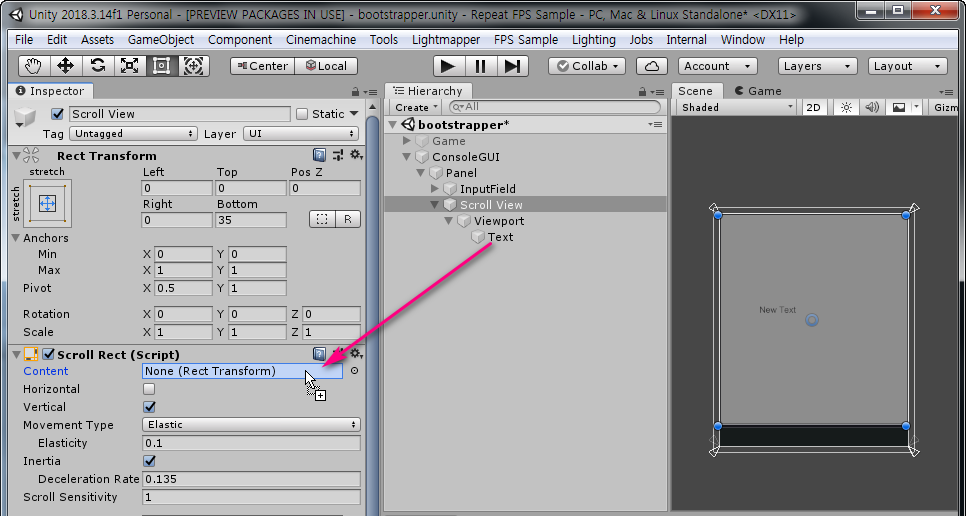Open Content object picker circle
The width and height of the screenshot is (966, 516).
point(354,371)
